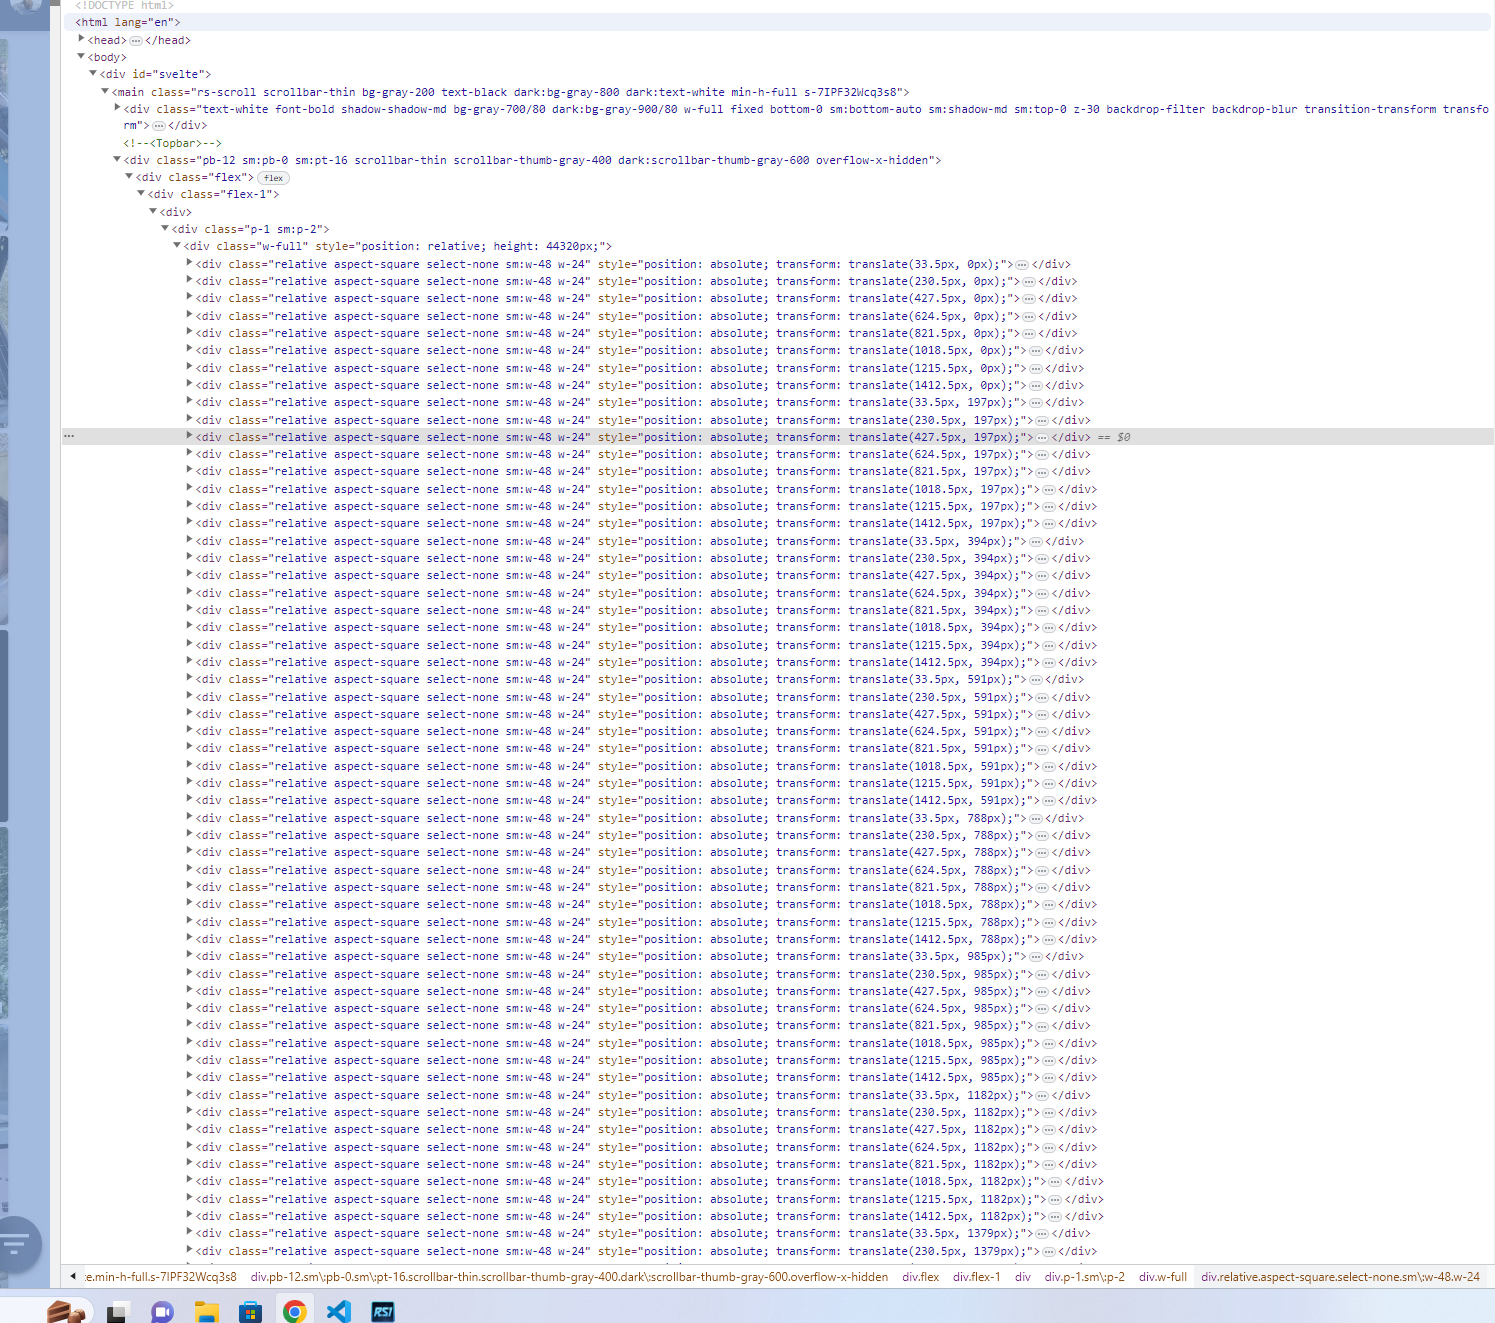Toggle the flex overlay badge on div.flex
1495x1323 pixels.
coord(273,177)
